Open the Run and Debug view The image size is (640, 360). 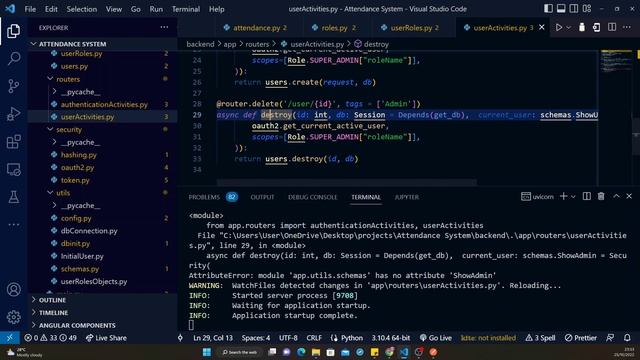(13, 114)
